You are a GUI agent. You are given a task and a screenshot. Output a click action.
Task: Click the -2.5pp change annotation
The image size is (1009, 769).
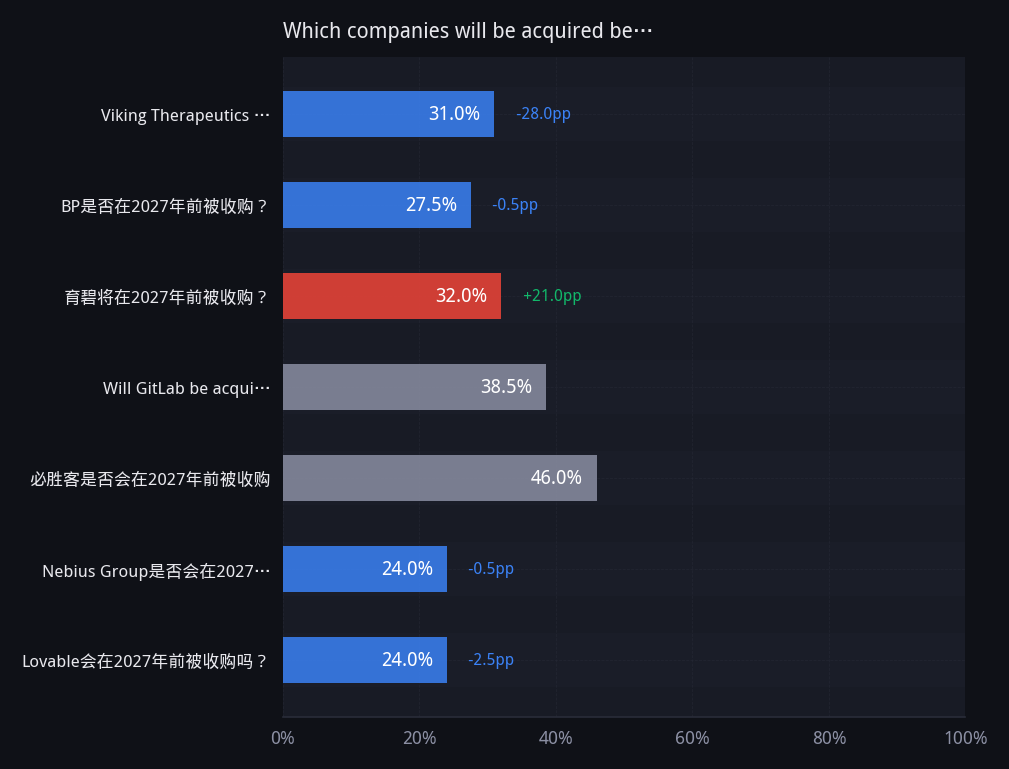pyautogui.click(x=491, y=660)
